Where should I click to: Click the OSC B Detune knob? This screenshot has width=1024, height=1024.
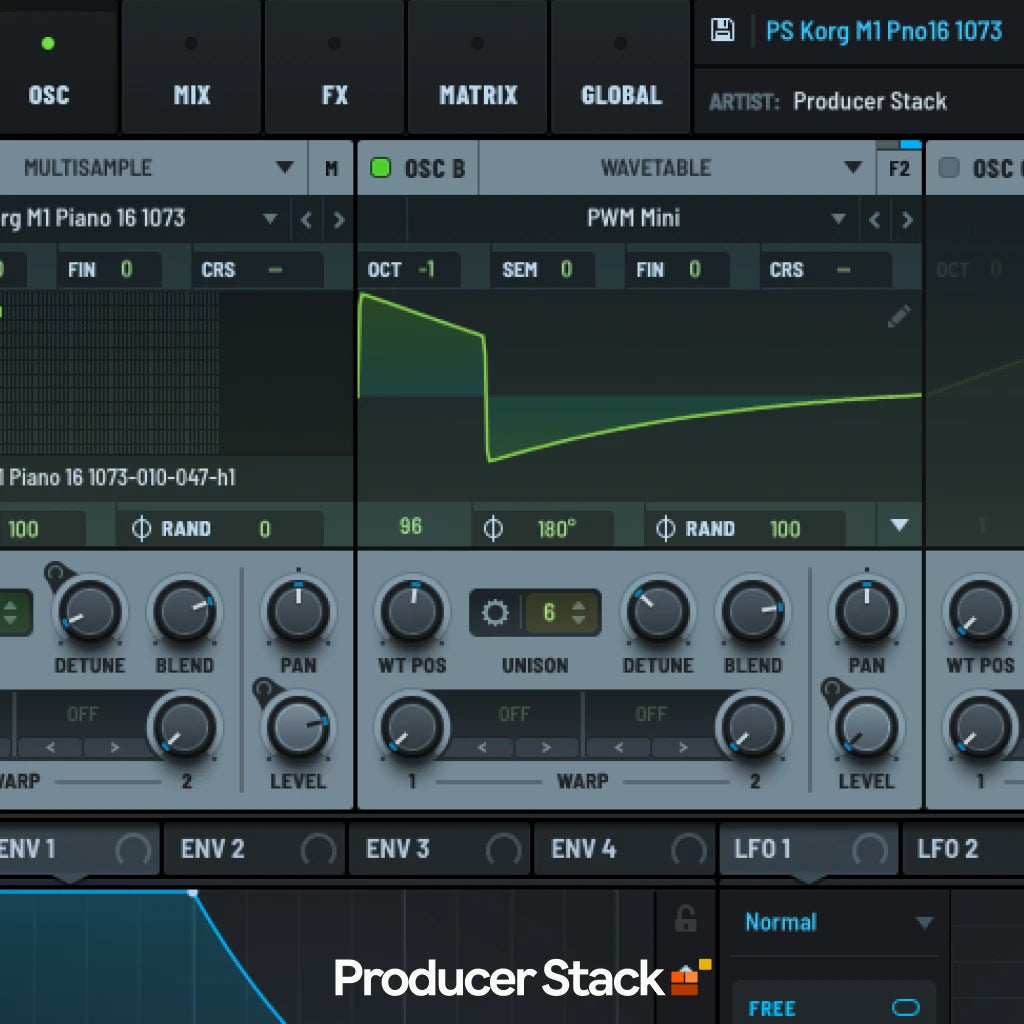(x=658, y=611)
